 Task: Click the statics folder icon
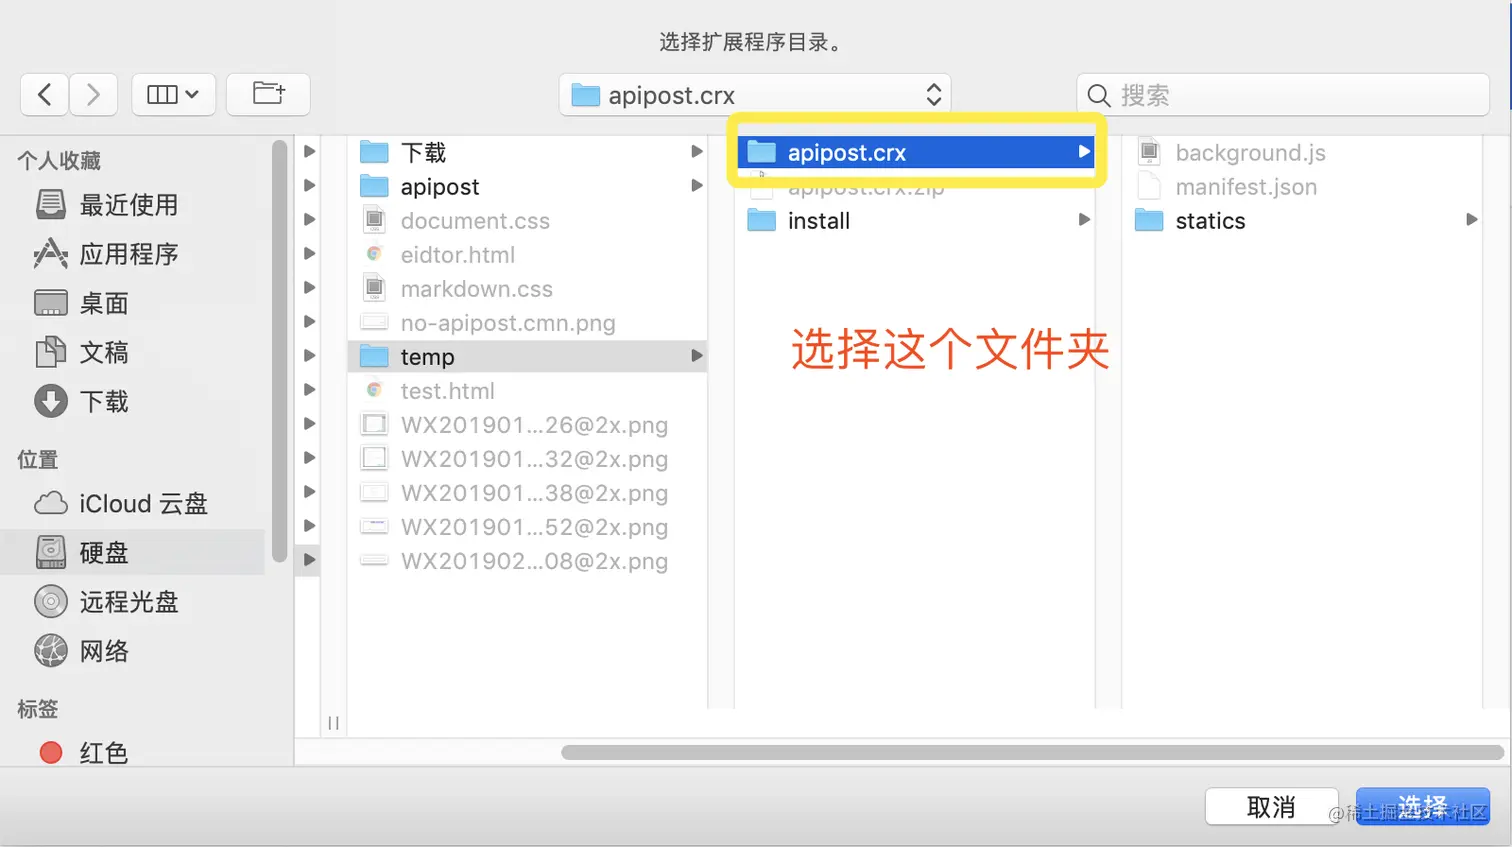1149,220
